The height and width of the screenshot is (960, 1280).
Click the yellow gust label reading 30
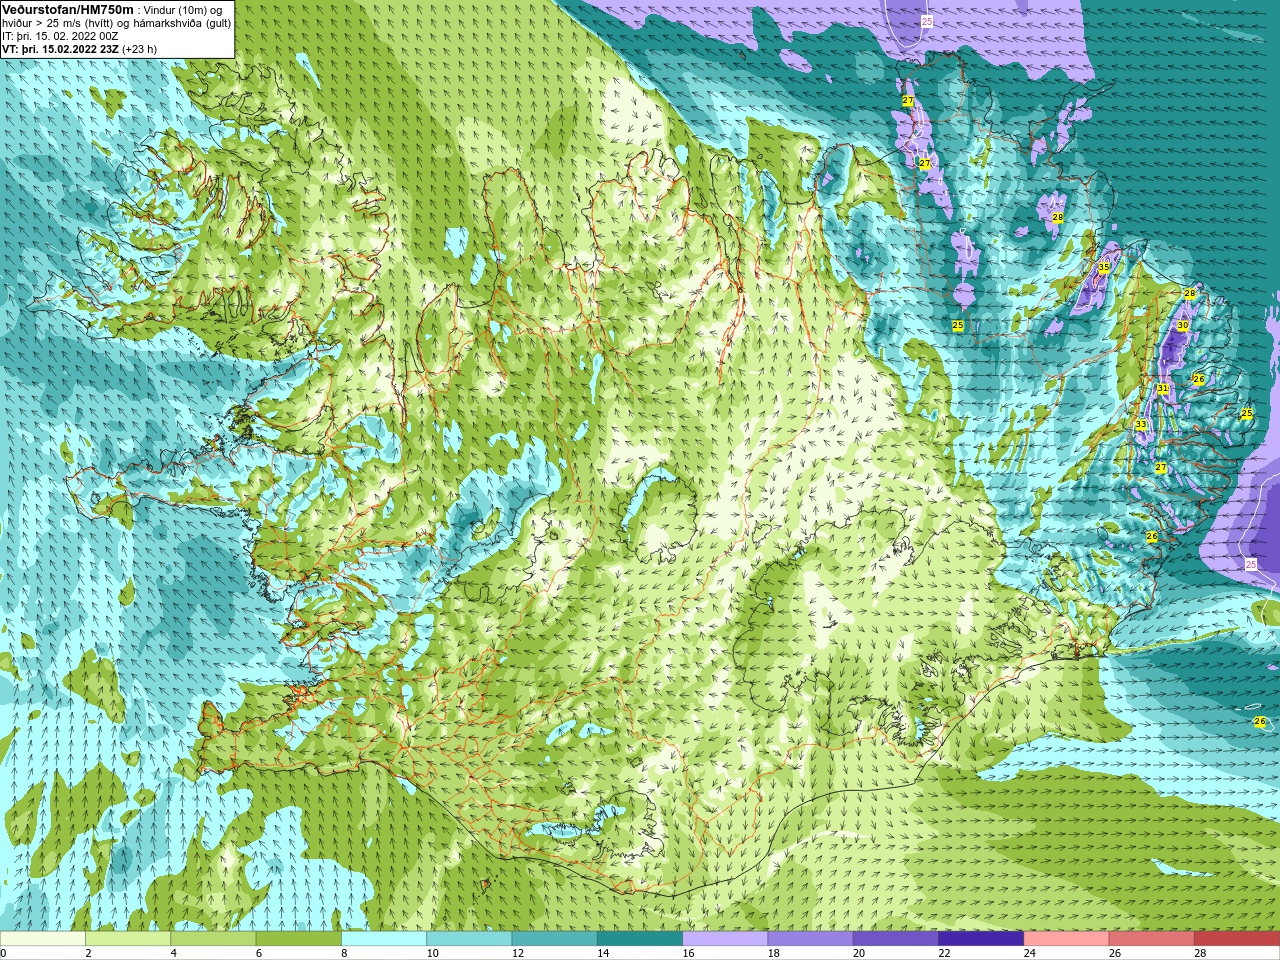1183,325
